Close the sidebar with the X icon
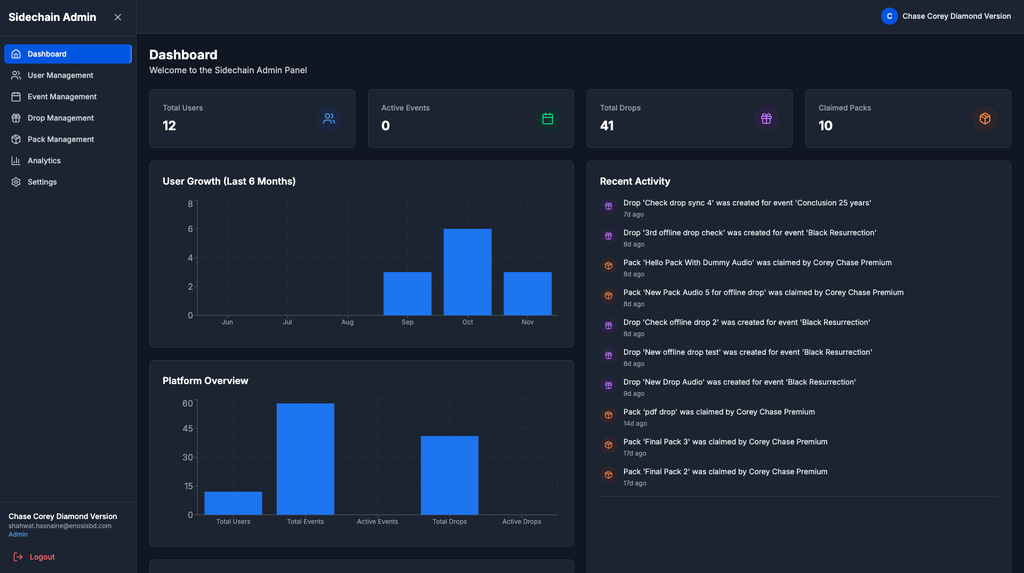This screenshot has height=573, width=1024. [118, 17]
